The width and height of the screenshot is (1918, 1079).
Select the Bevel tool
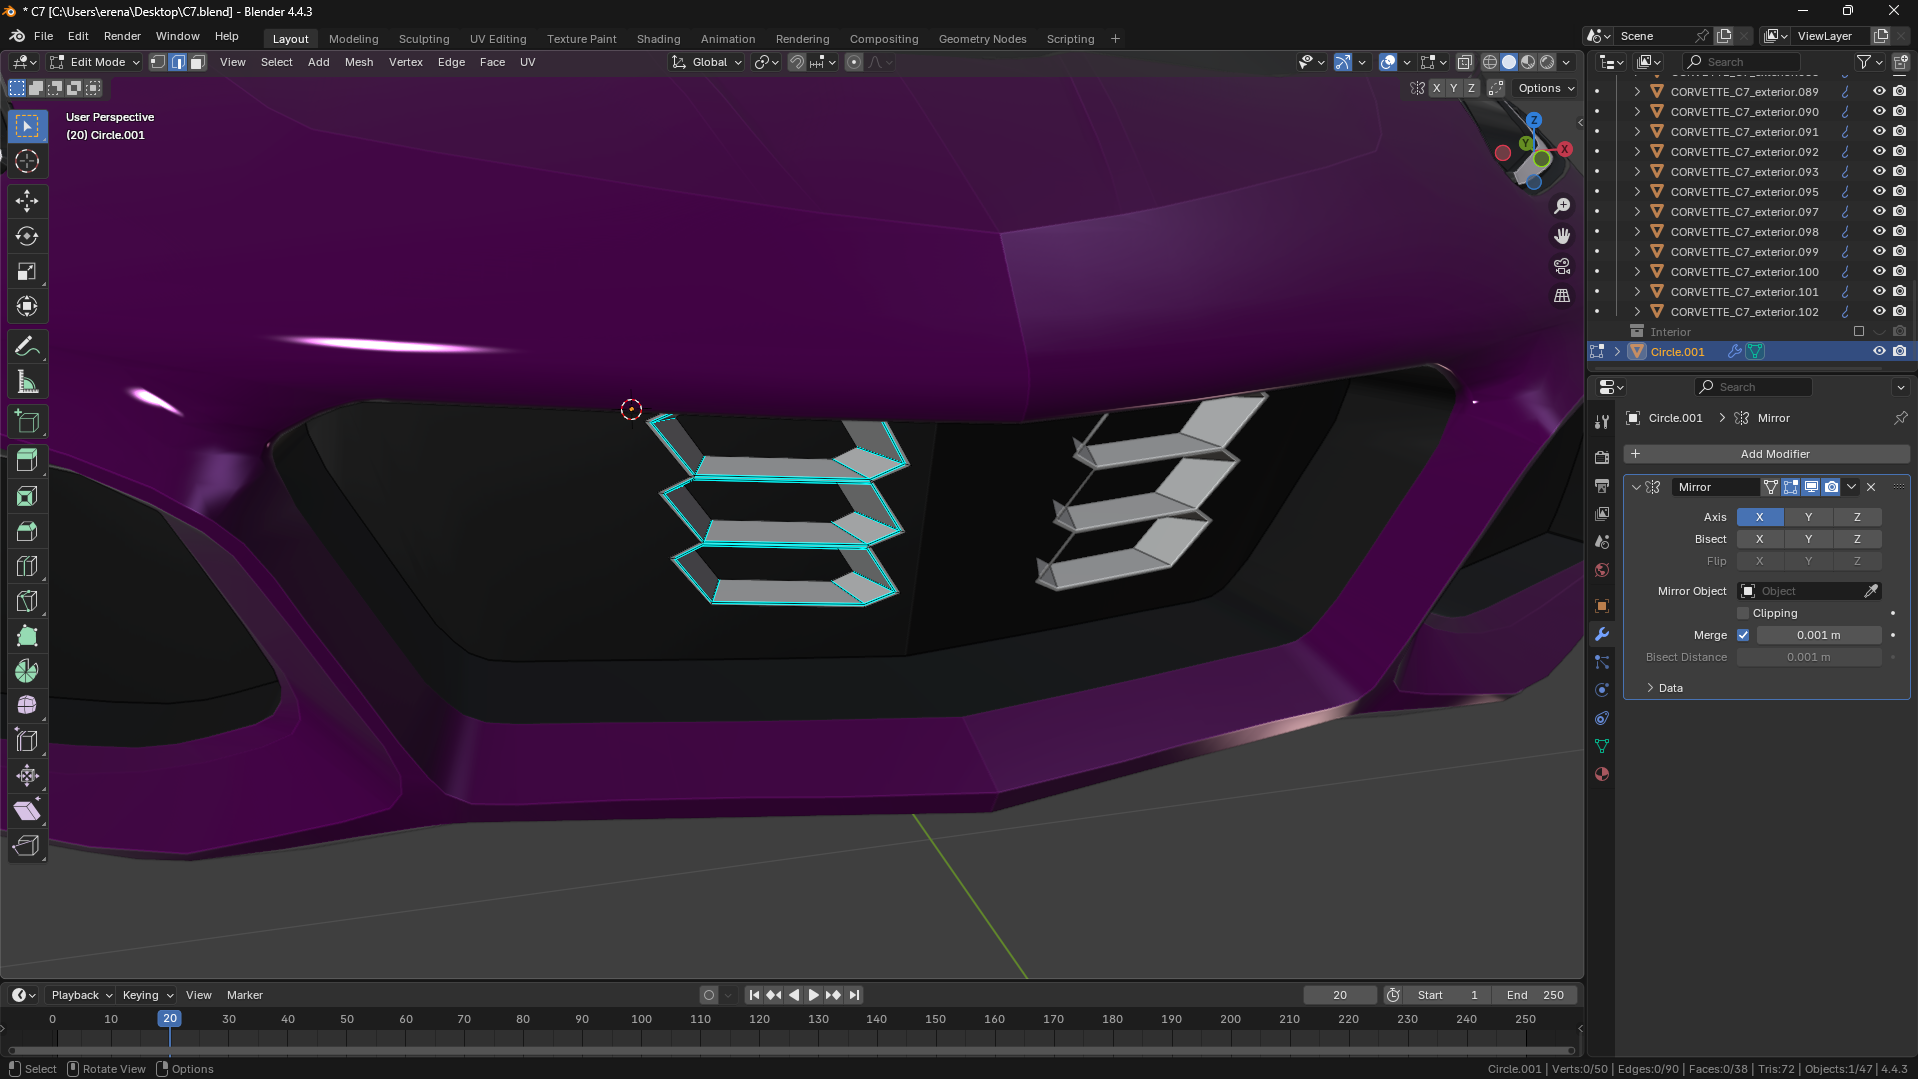click(x=27, y=531)
